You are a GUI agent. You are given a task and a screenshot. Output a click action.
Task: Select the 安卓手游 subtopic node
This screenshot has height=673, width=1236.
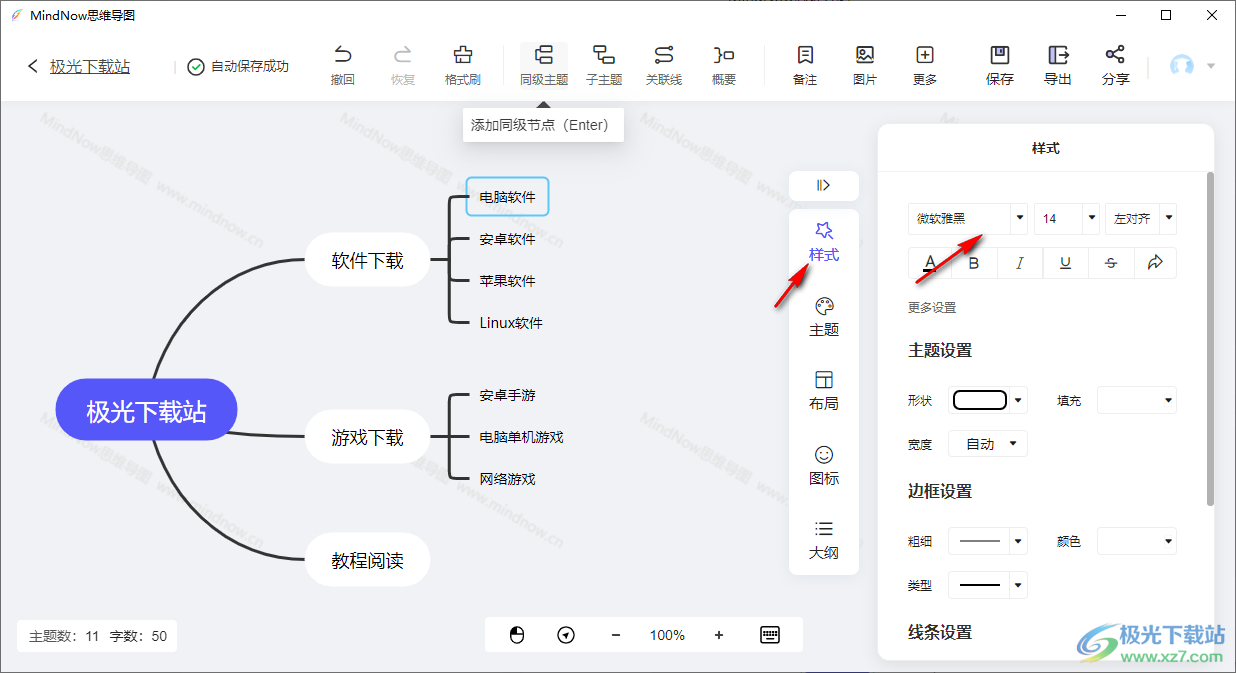507,395
